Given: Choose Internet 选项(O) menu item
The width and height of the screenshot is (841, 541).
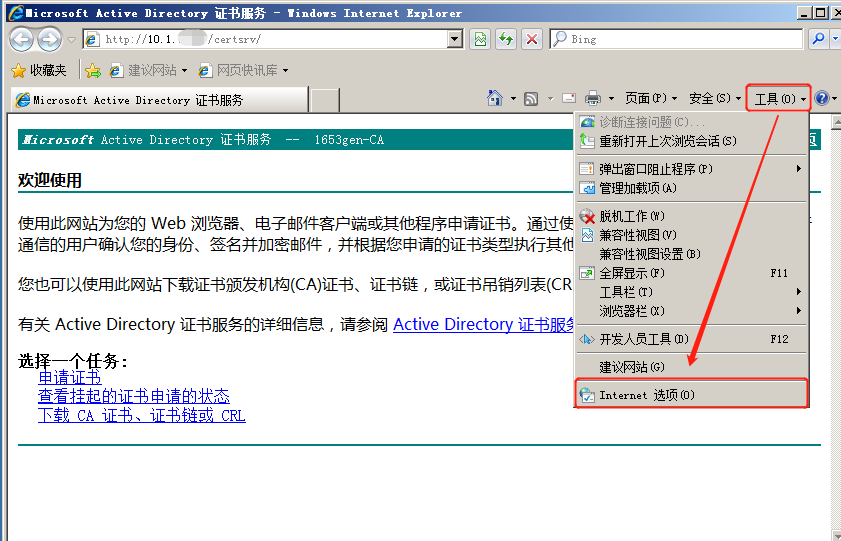Looking at the screenshot, I should [691, 395].
